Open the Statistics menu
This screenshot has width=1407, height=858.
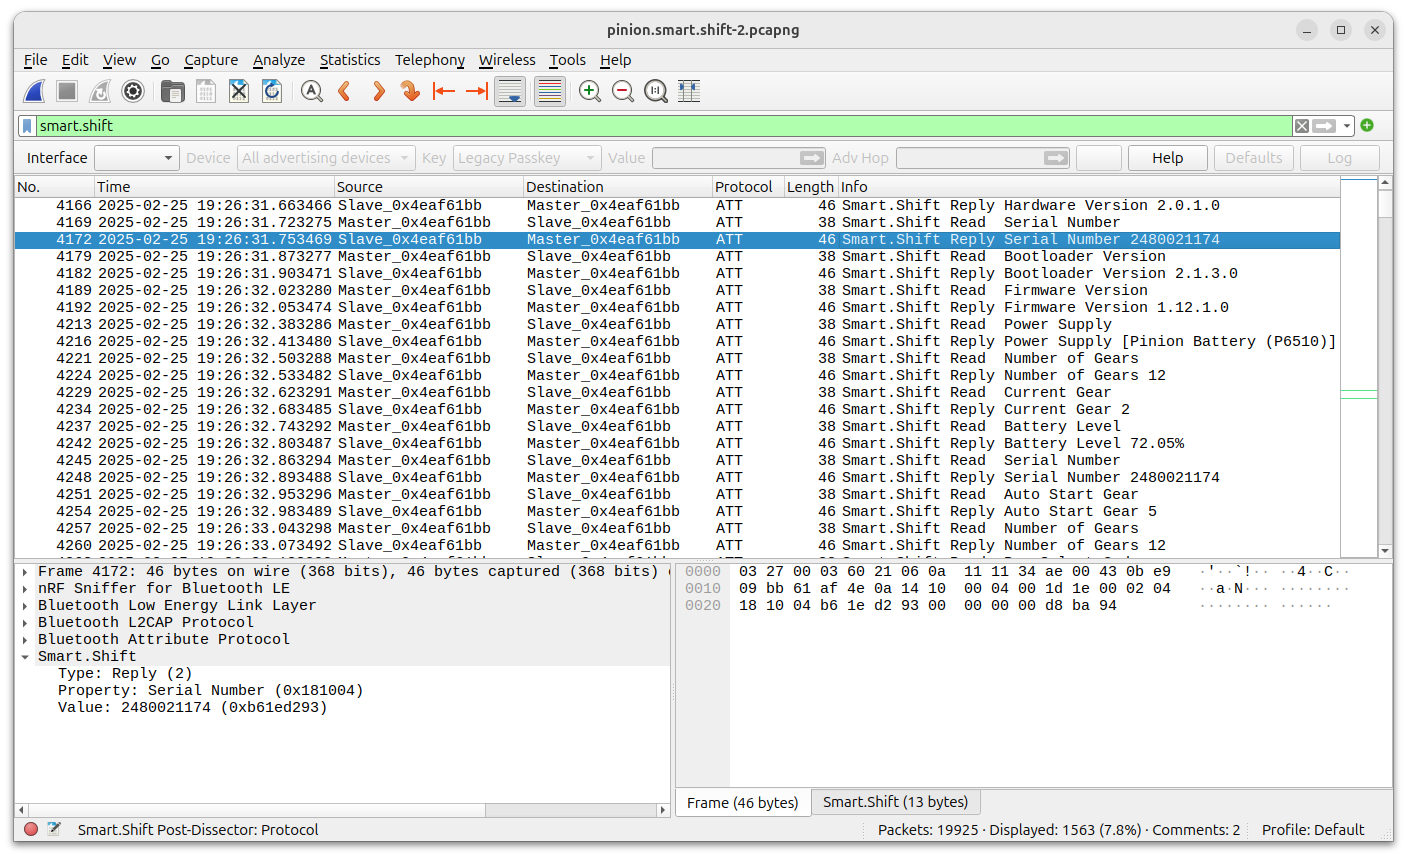click(350, 60)
